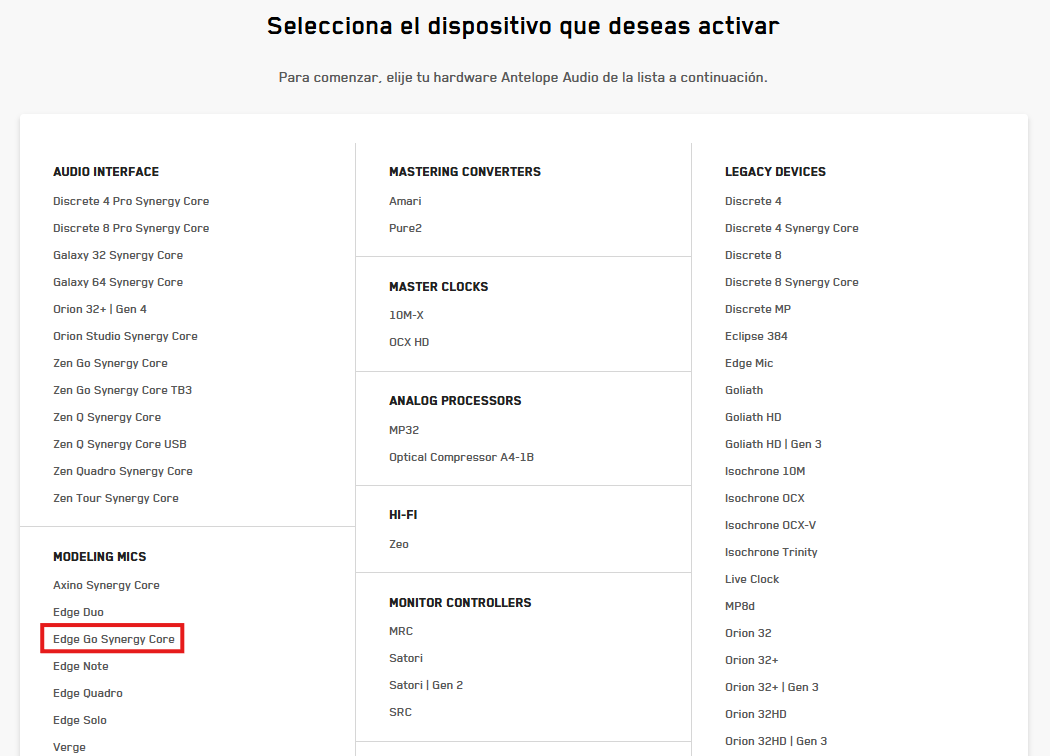Select Edge Solo mic
The width and height of the screenshot is (1050, 756).
[80, 721]
